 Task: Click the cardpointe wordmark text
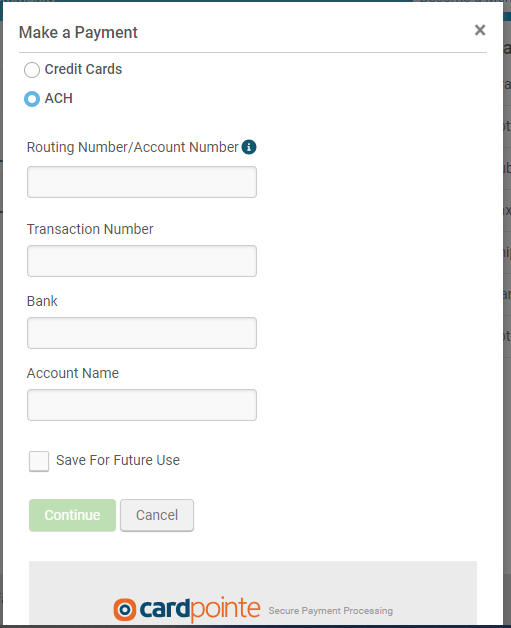click(200, 609)
